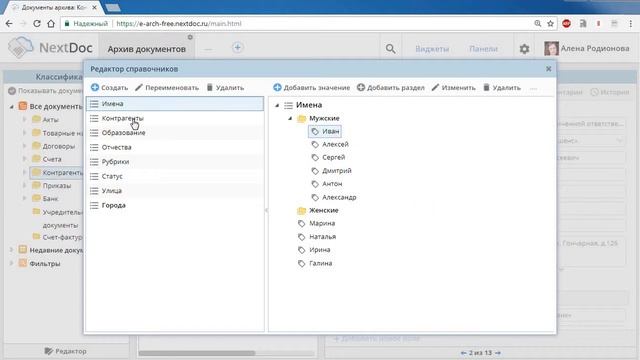
Task: Reload the page in the browser
Action: tap(37, 24)
